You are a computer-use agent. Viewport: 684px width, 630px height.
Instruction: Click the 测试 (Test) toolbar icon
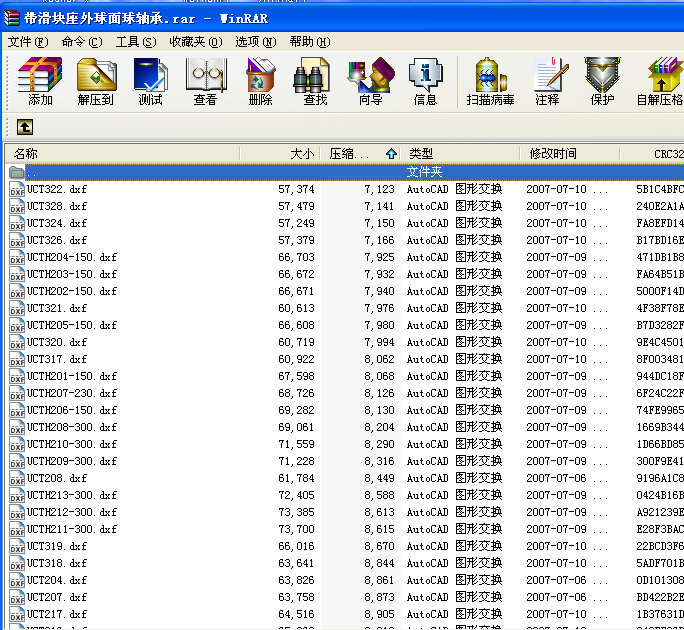pos(150,82)
